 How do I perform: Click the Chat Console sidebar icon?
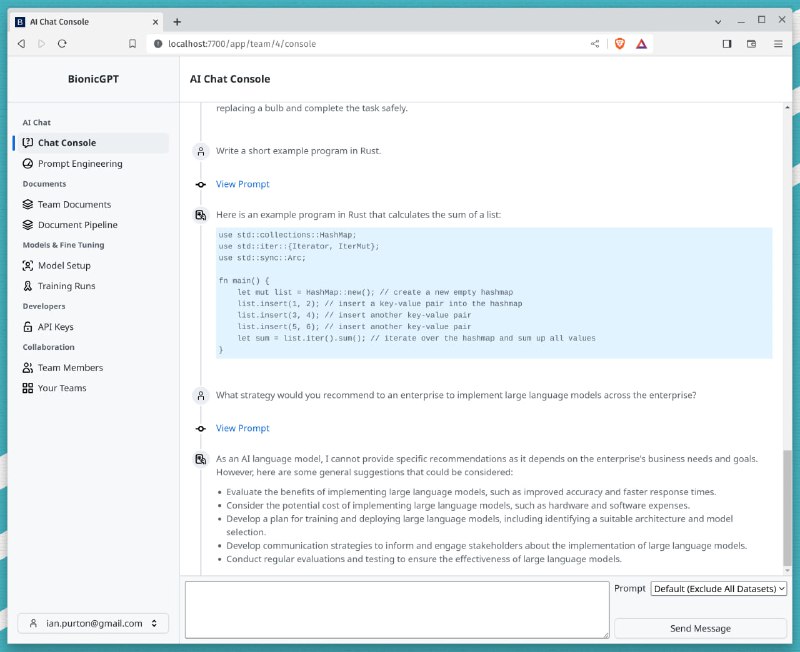[28, 143]
